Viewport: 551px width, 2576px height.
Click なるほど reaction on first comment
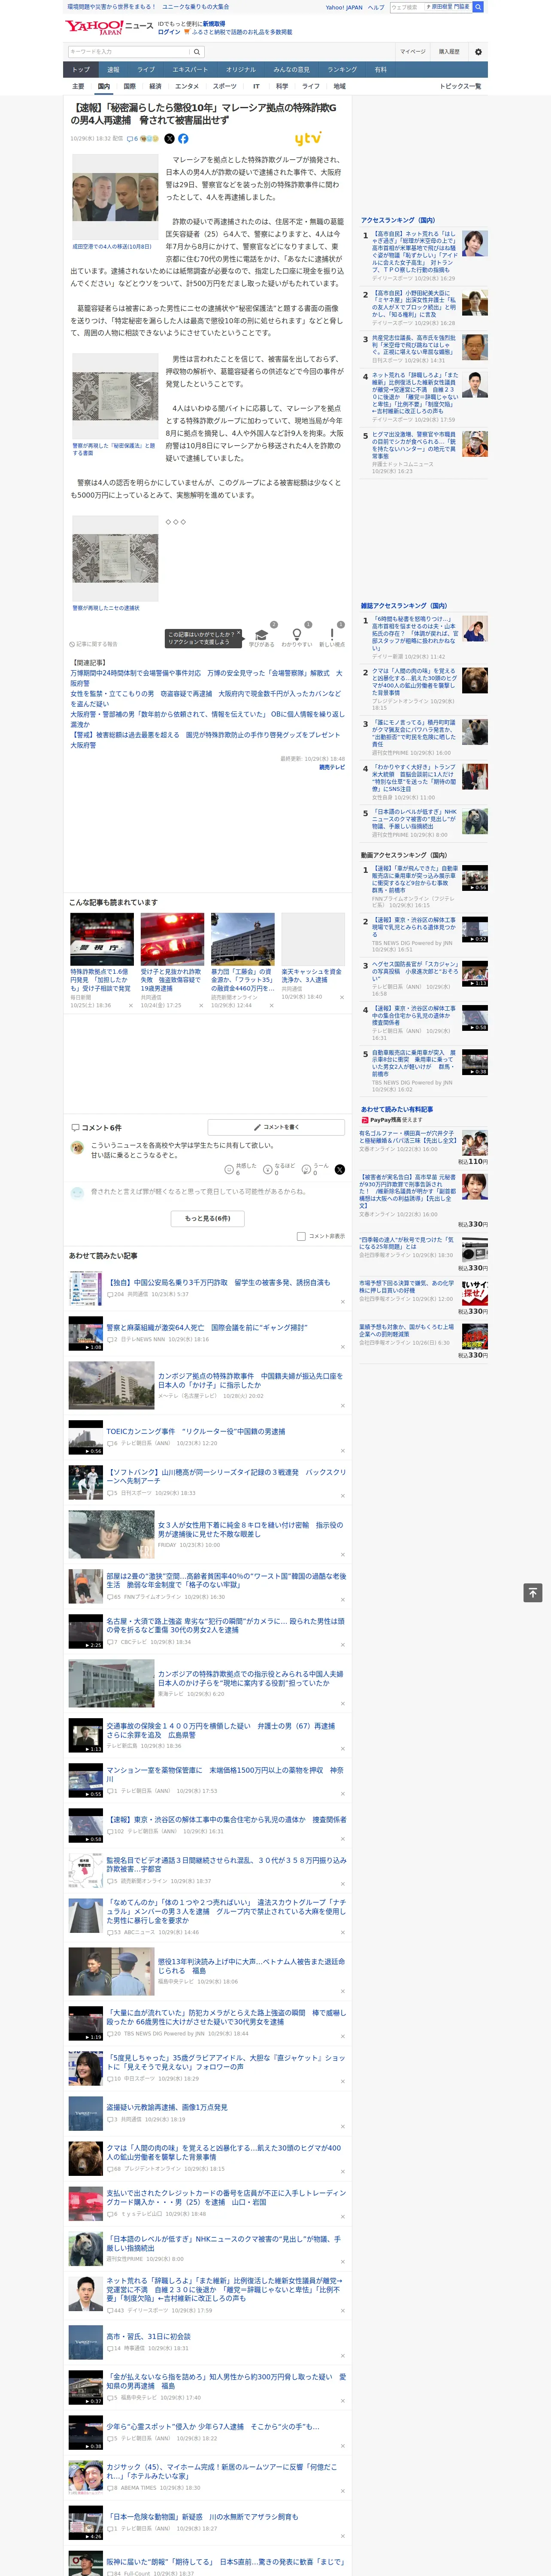pos(280,1169)
